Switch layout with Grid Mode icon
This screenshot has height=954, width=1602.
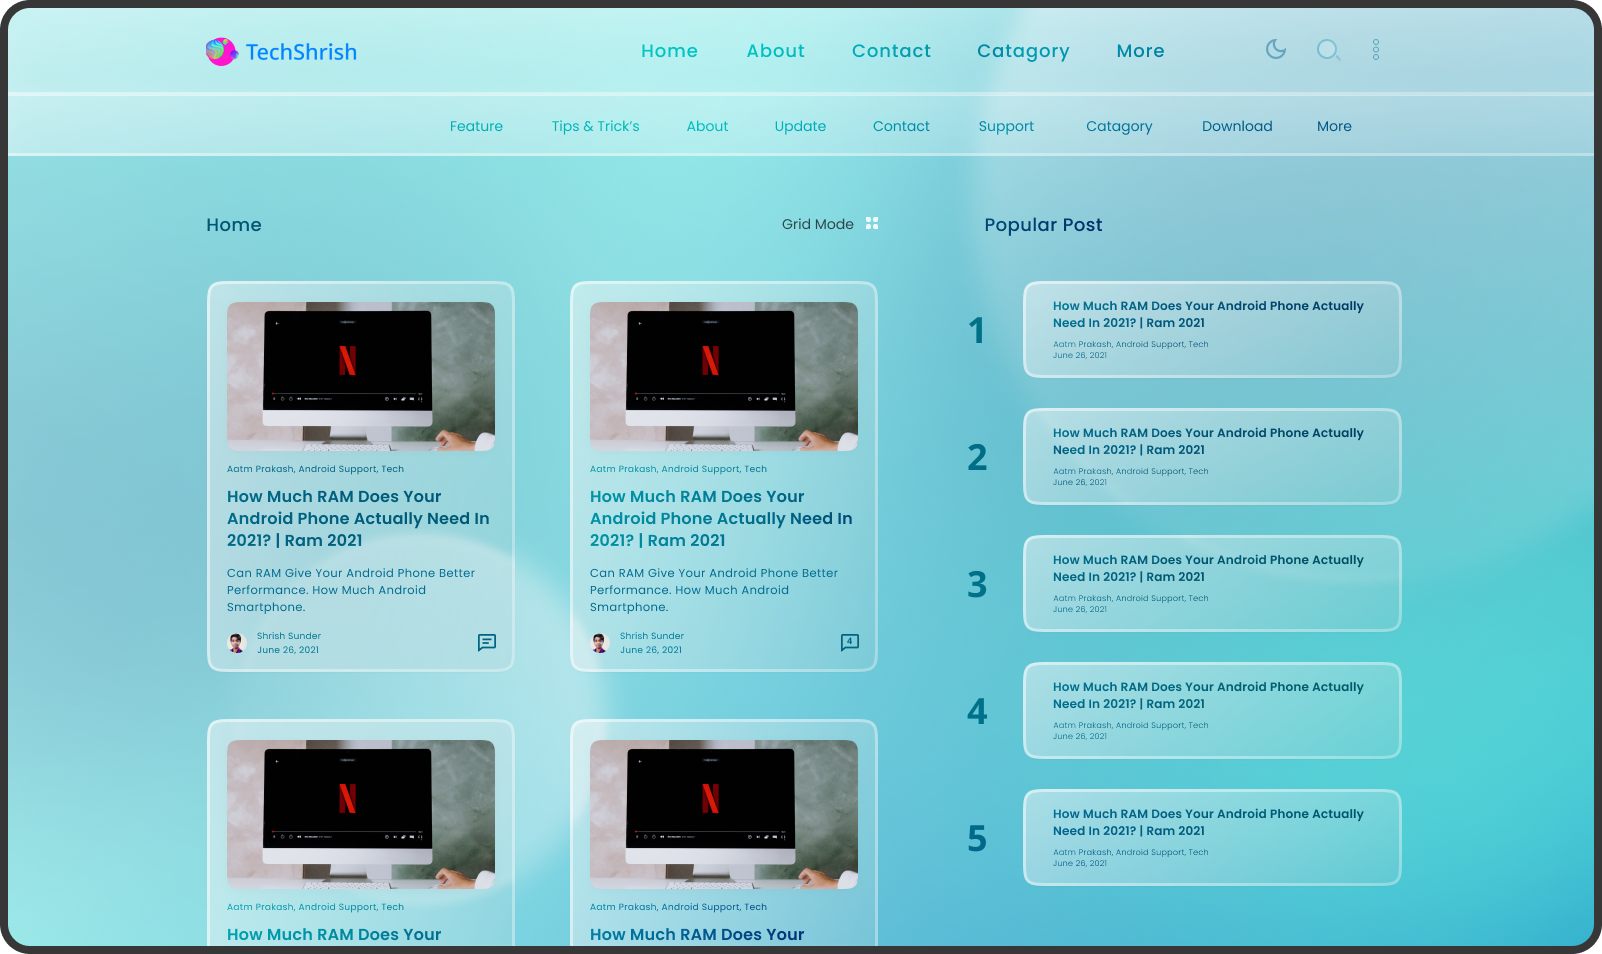point(872,224)
